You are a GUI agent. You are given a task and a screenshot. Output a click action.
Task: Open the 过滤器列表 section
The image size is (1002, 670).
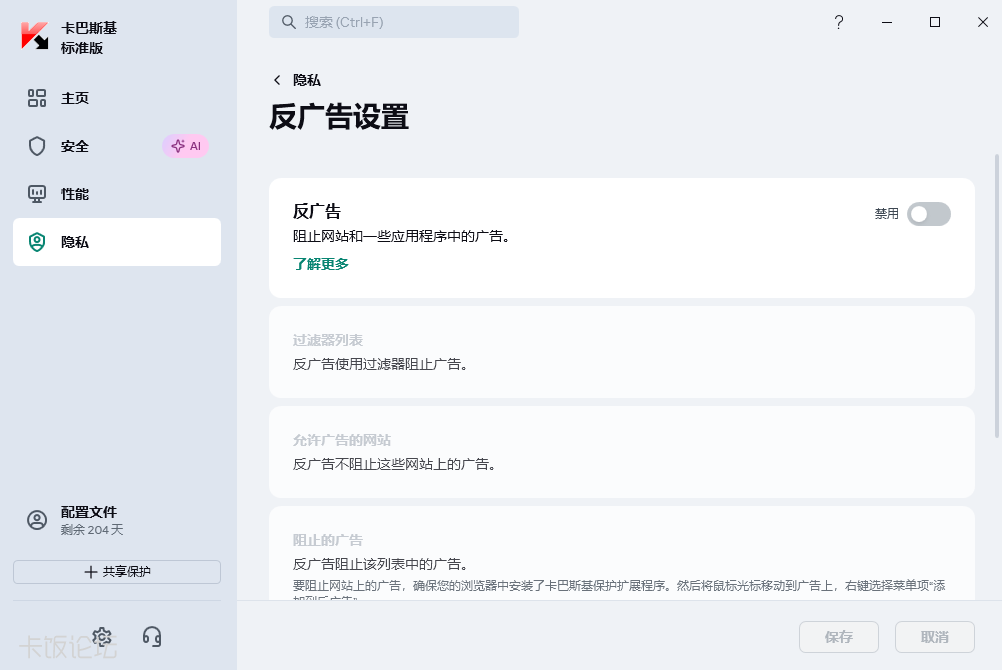pos(622,352)
